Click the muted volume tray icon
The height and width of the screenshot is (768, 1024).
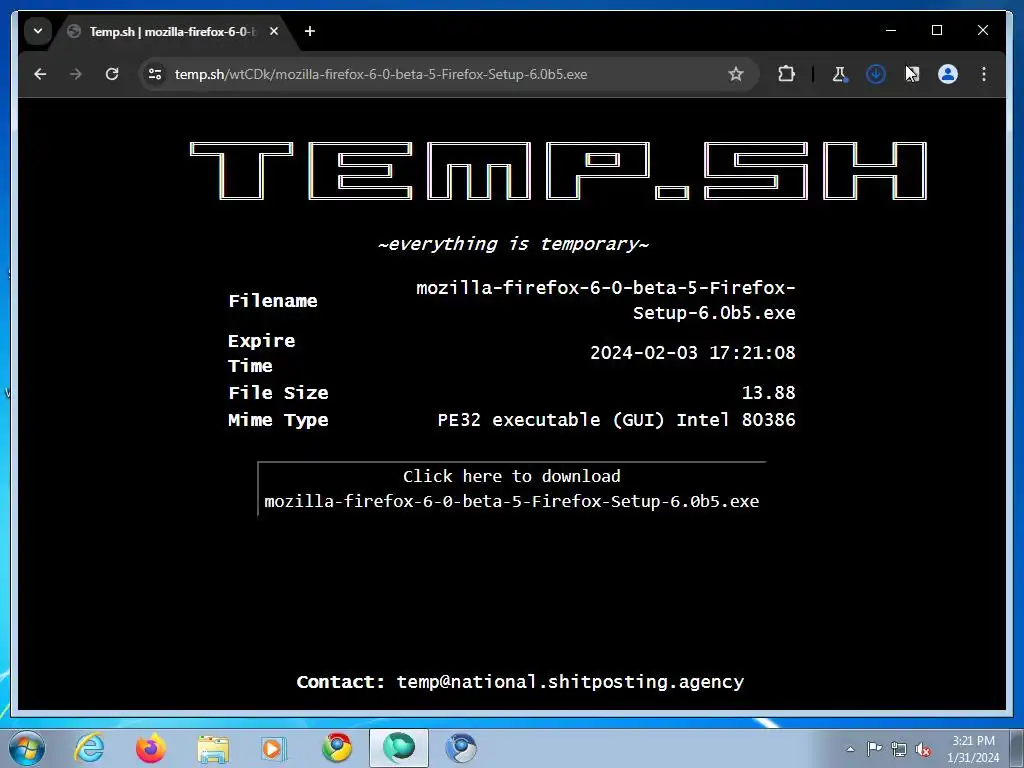(923, 749)
